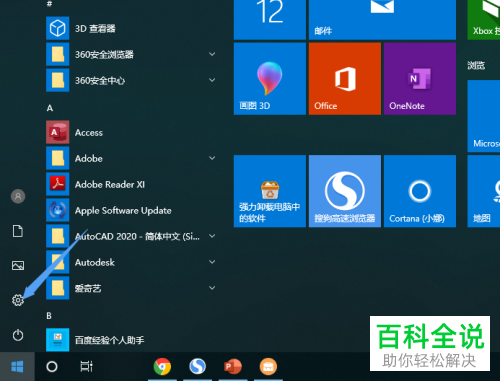Open Apple Software Update icon
This screenshot has width=500, height=381.
tap(58, 210)
